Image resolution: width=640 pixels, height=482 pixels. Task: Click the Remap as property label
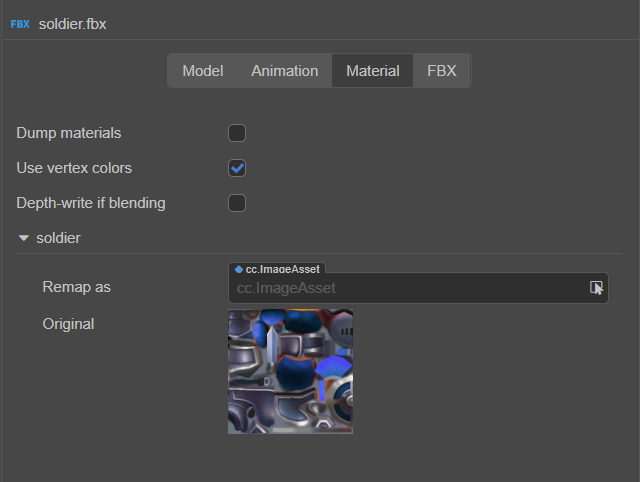[x=76, y=287]
